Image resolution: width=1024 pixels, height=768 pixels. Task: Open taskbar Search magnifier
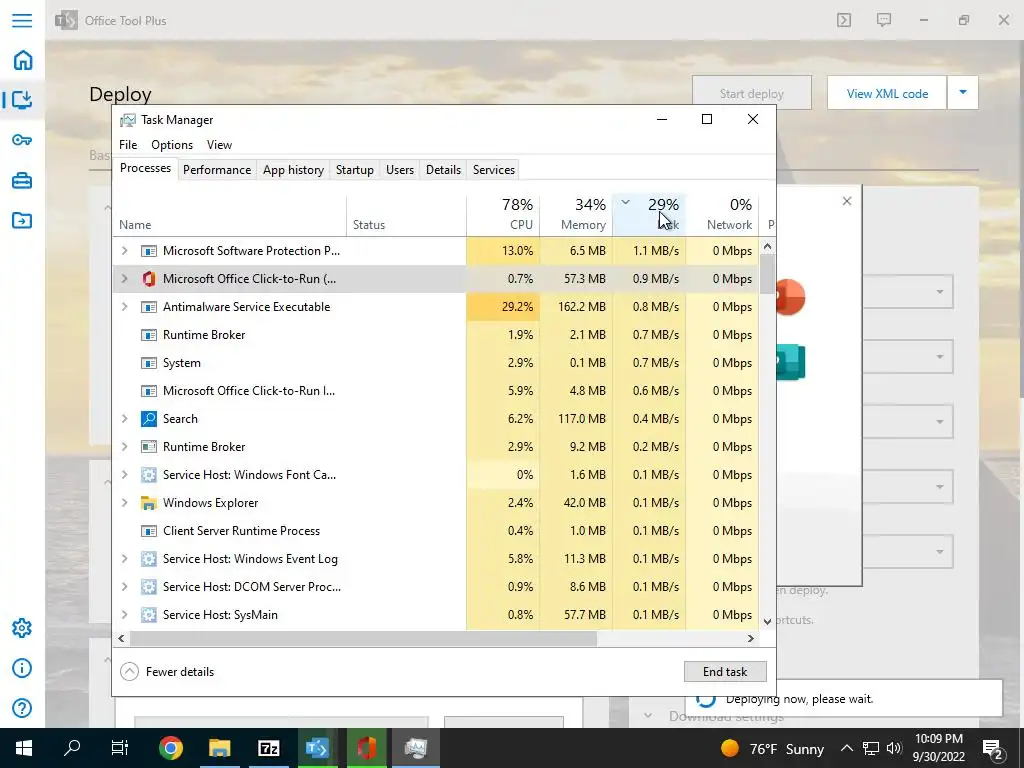72,748
